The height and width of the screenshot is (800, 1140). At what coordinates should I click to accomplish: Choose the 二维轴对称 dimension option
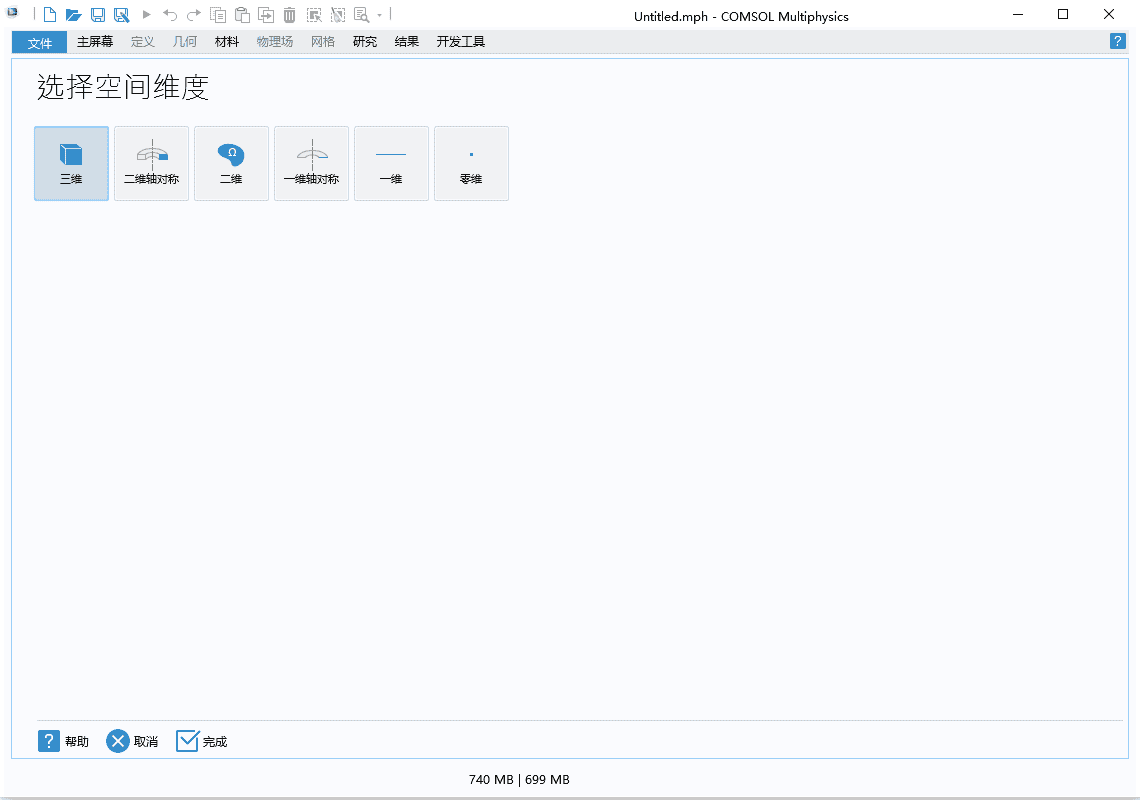coord(151,163)
